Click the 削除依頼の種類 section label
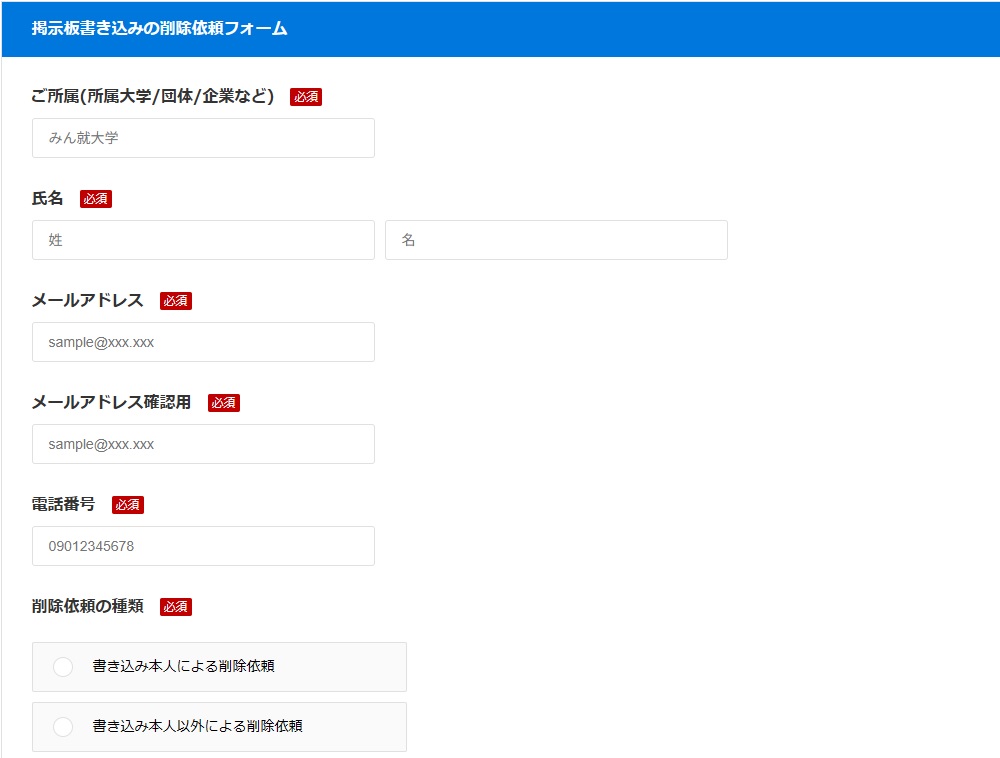 point(87,606)
